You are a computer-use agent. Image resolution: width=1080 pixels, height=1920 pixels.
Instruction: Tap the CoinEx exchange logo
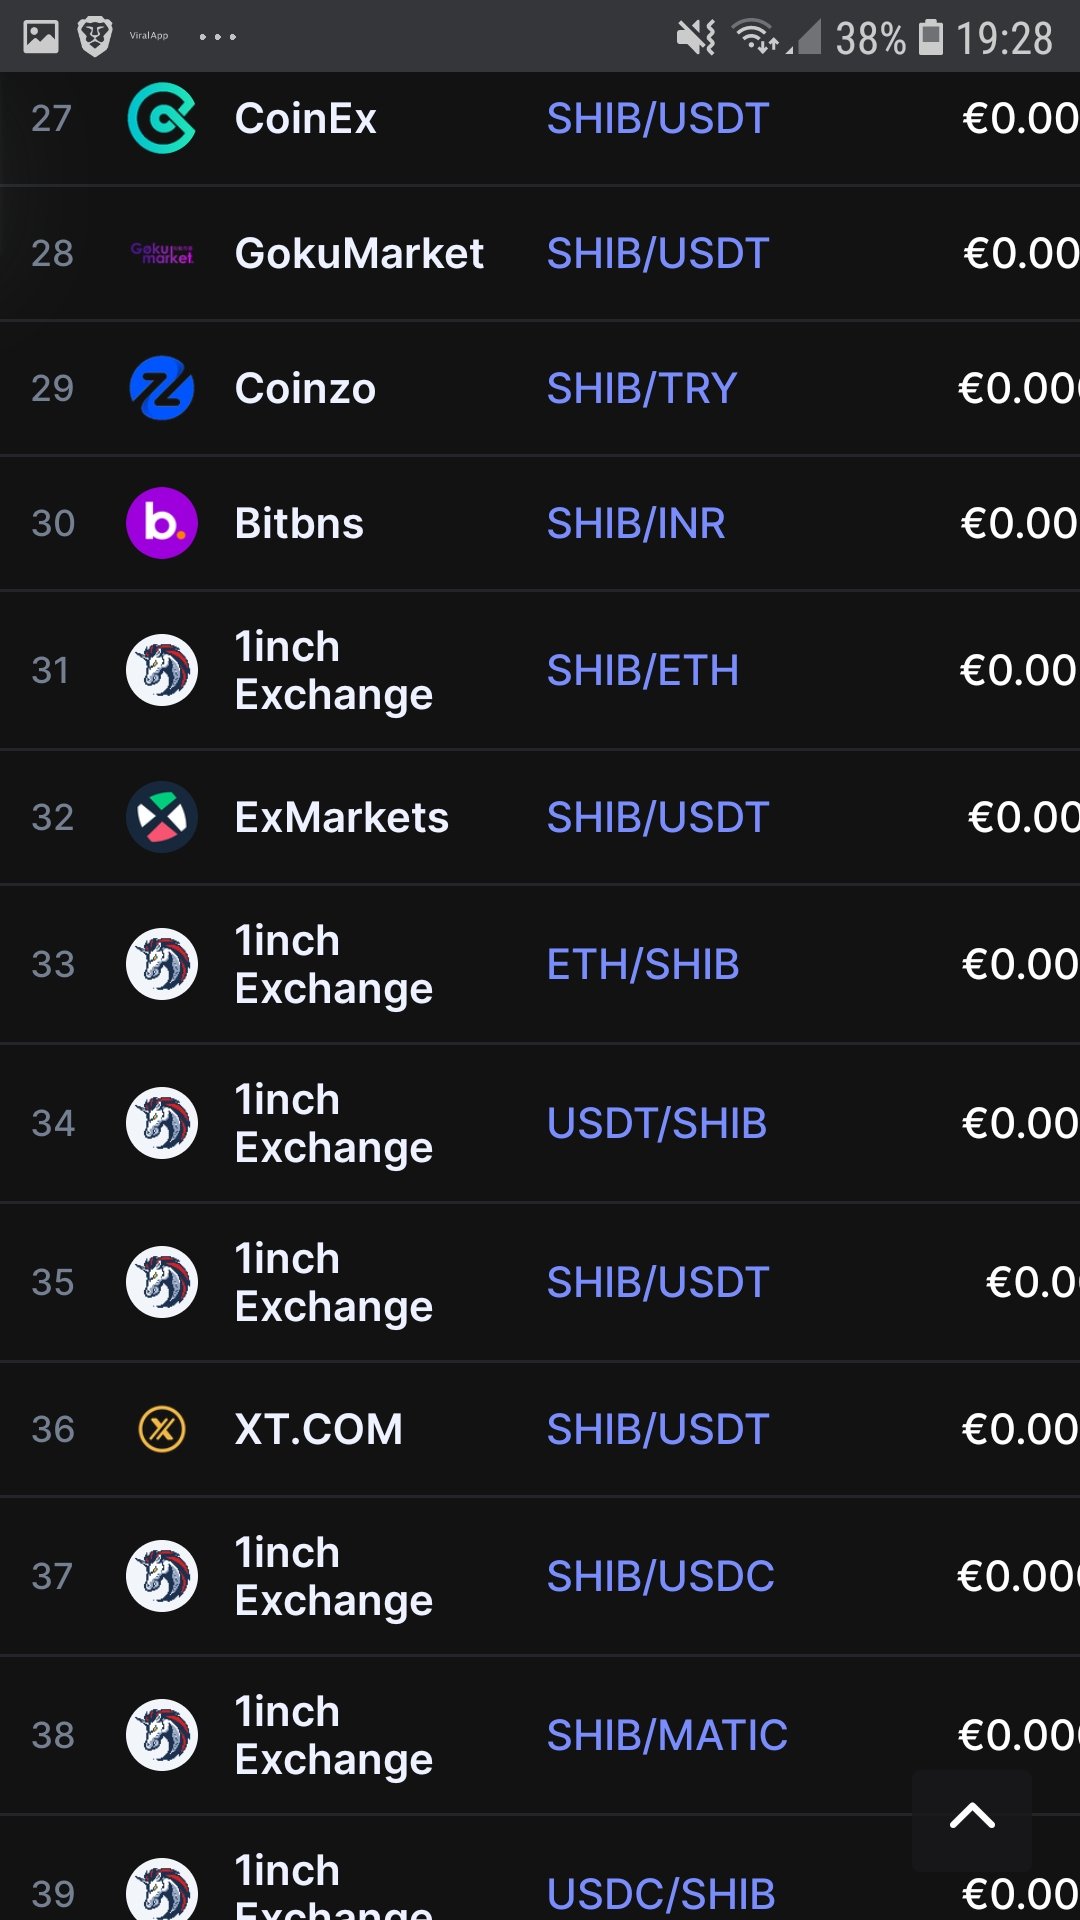pos(161,118)
